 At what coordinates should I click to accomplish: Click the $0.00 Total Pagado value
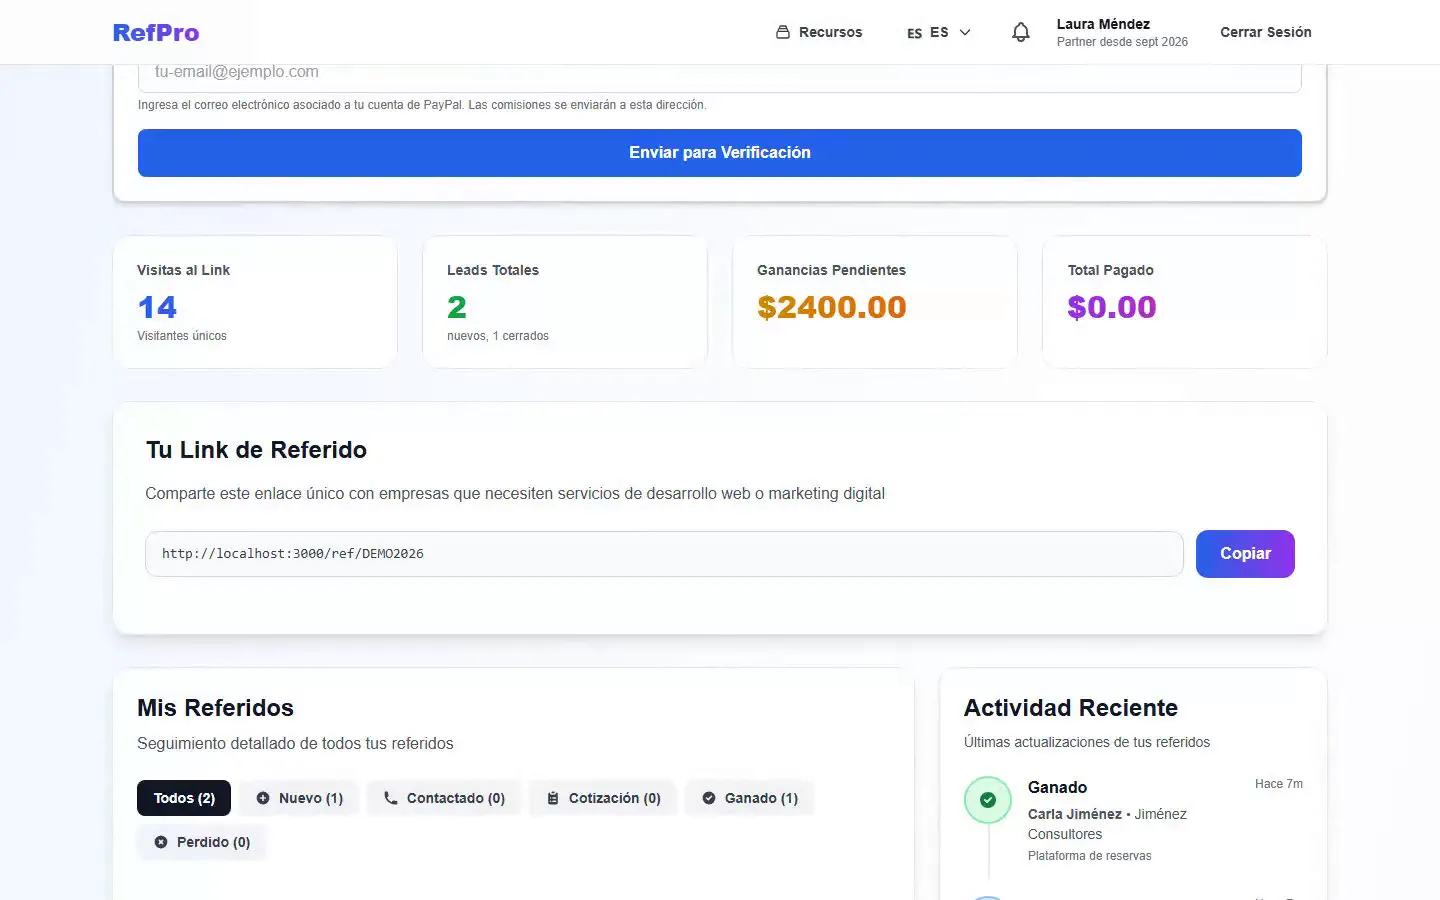(x=1112, y=307)
